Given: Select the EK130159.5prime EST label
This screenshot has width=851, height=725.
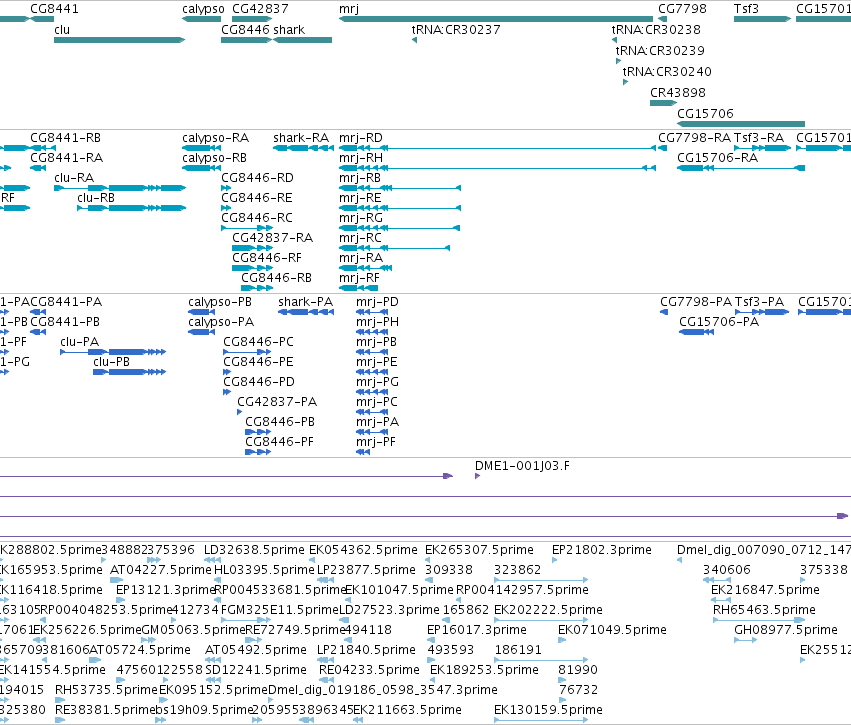Looking at the screenshot, I should pos(548,710).
